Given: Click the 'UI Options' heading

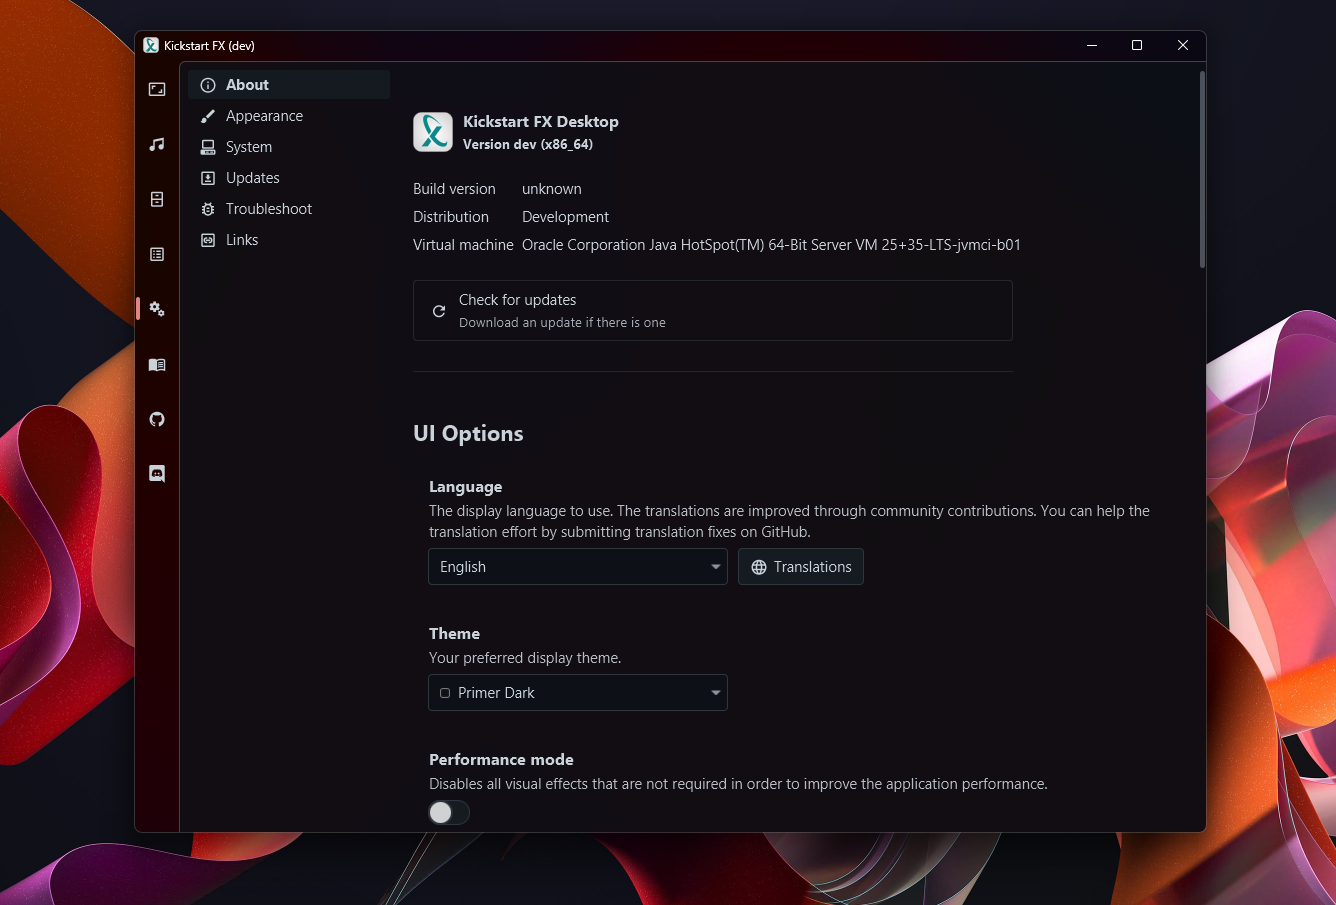Looking at the screenshot, I should [468, 434].
